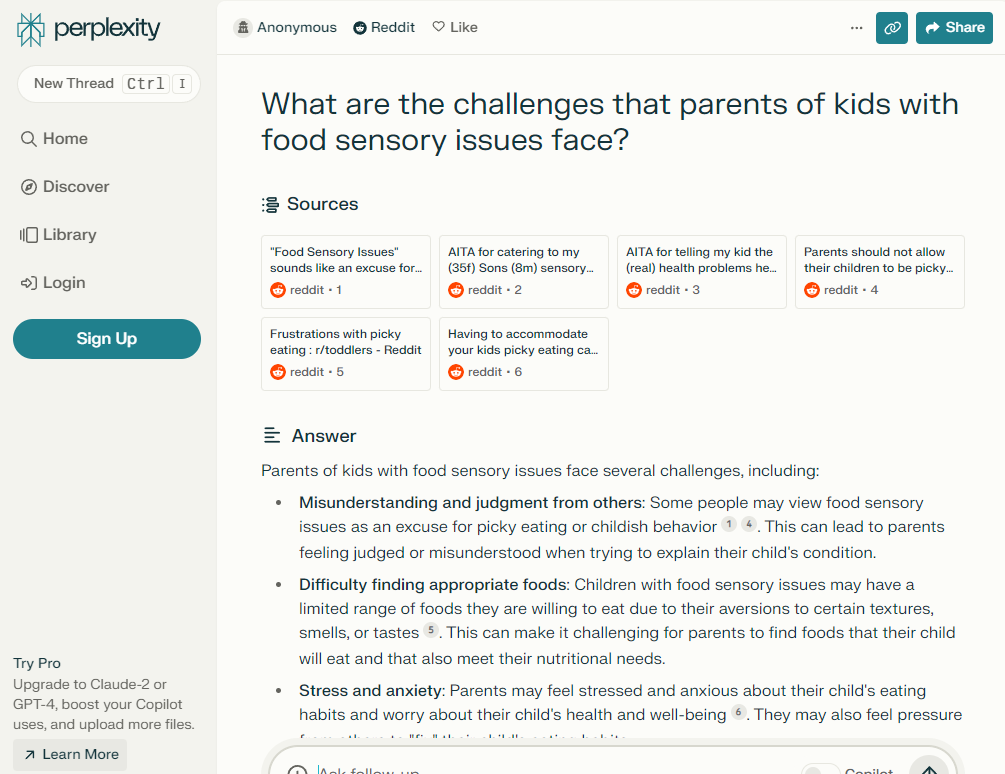The image size is (1005, 774).
Task: Click the Login sidebar entry
Action: pyautogui.click(x=53, y=283)
